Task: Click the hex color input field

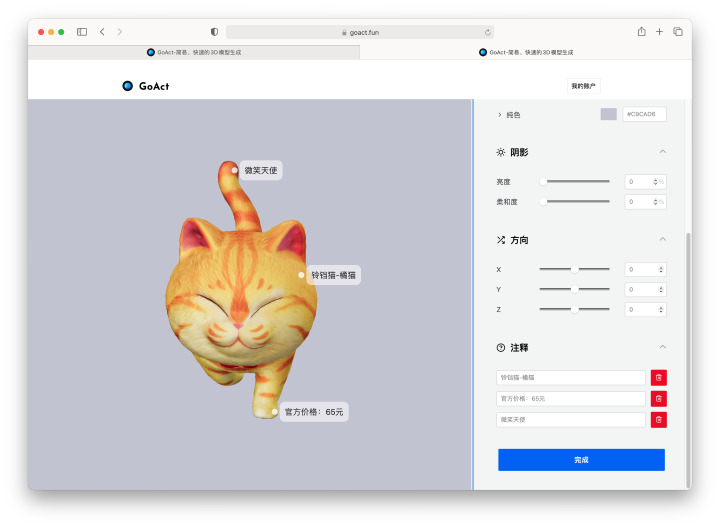Action: 644,114
